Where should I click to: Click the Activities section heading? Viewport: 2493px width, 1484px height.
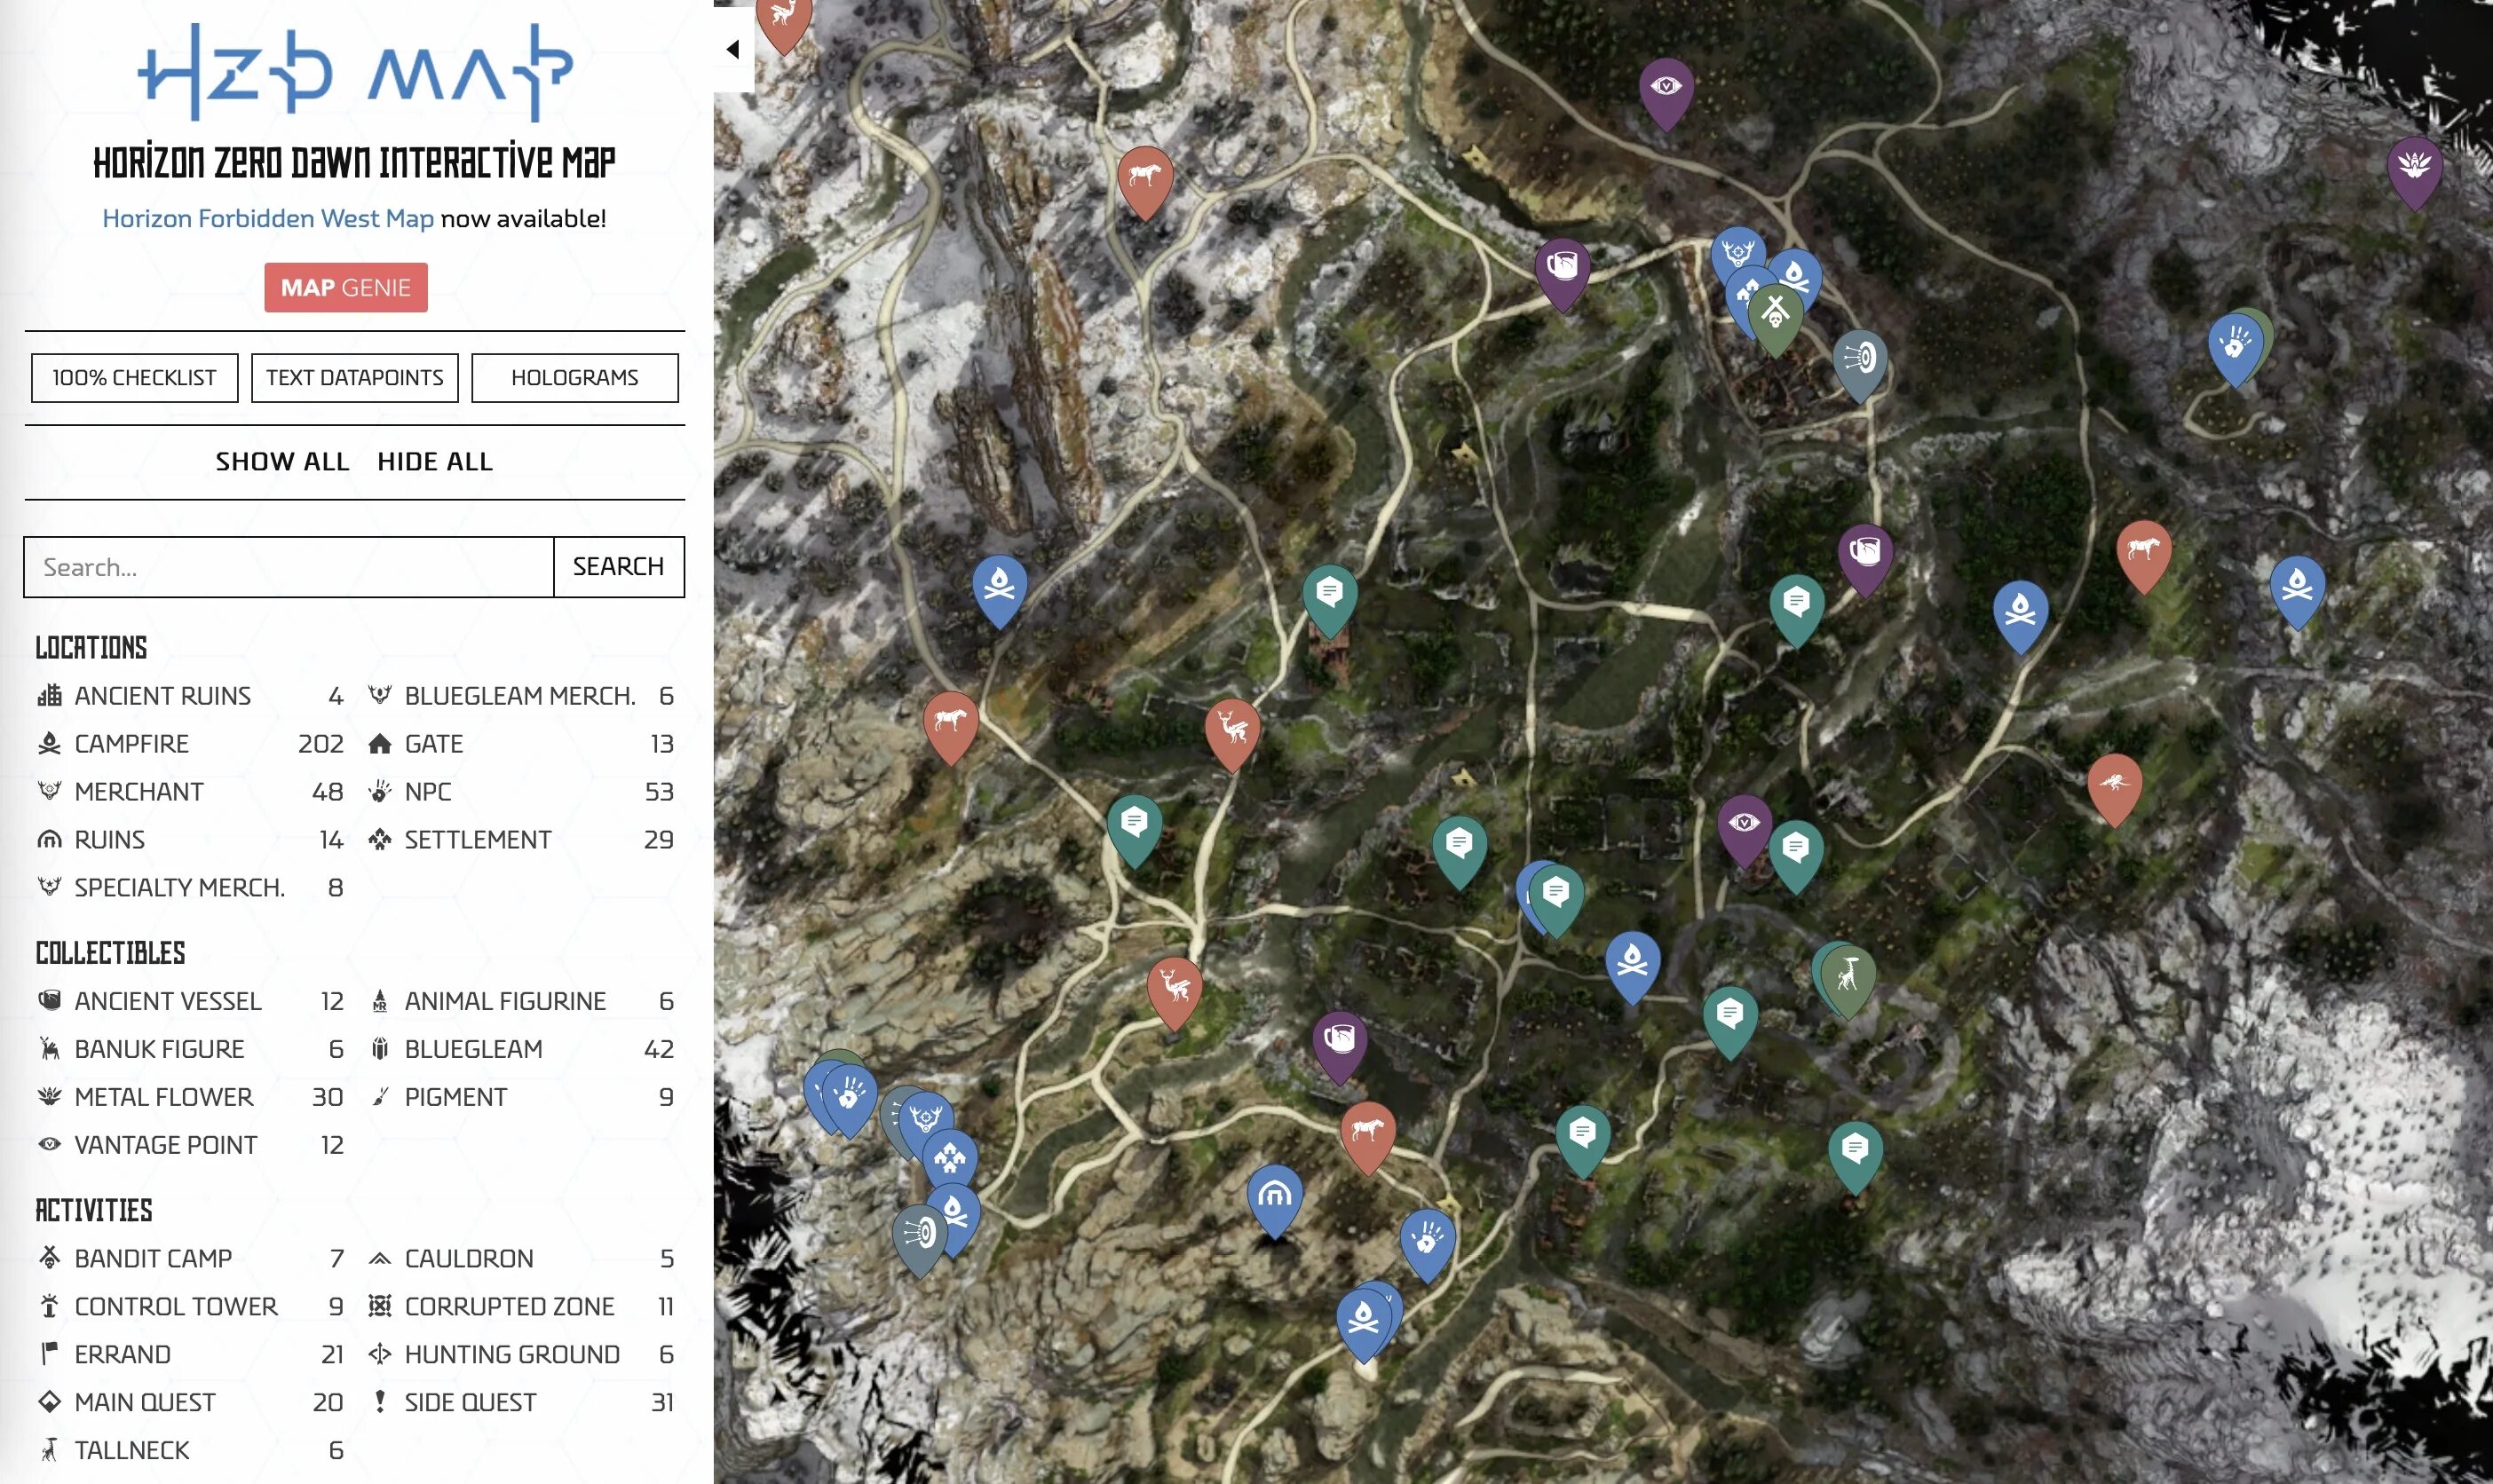point(94,1211)
